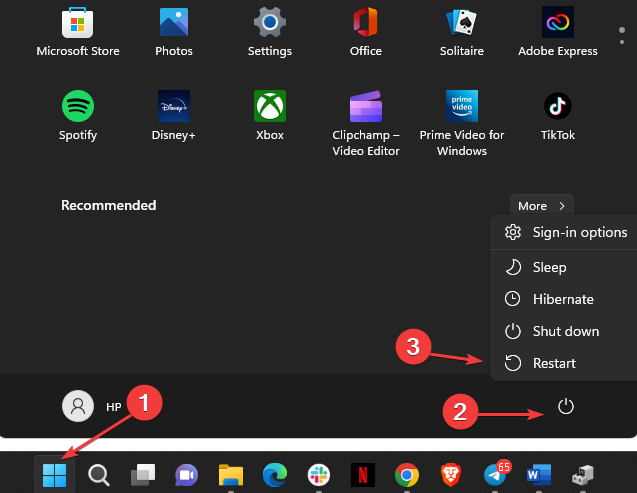Click the pinned apps page dots

tap(622, 36)
